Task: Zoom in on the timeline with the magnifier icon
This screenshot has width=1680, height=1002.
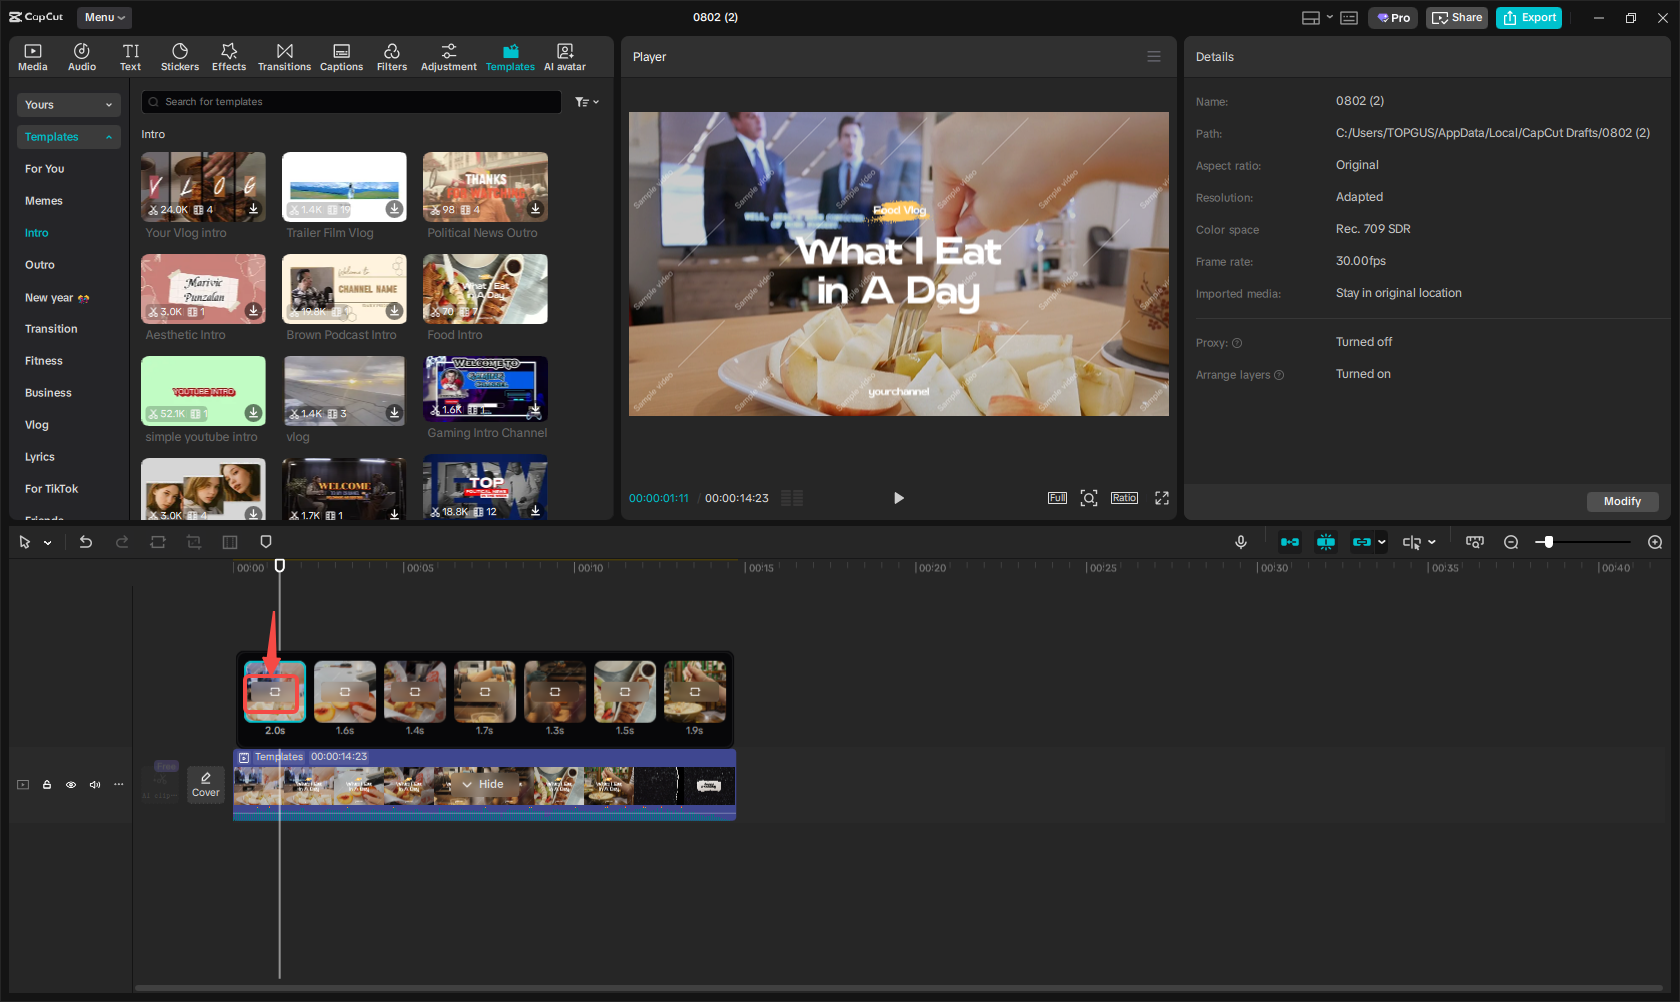Action: coord(1655,541)
